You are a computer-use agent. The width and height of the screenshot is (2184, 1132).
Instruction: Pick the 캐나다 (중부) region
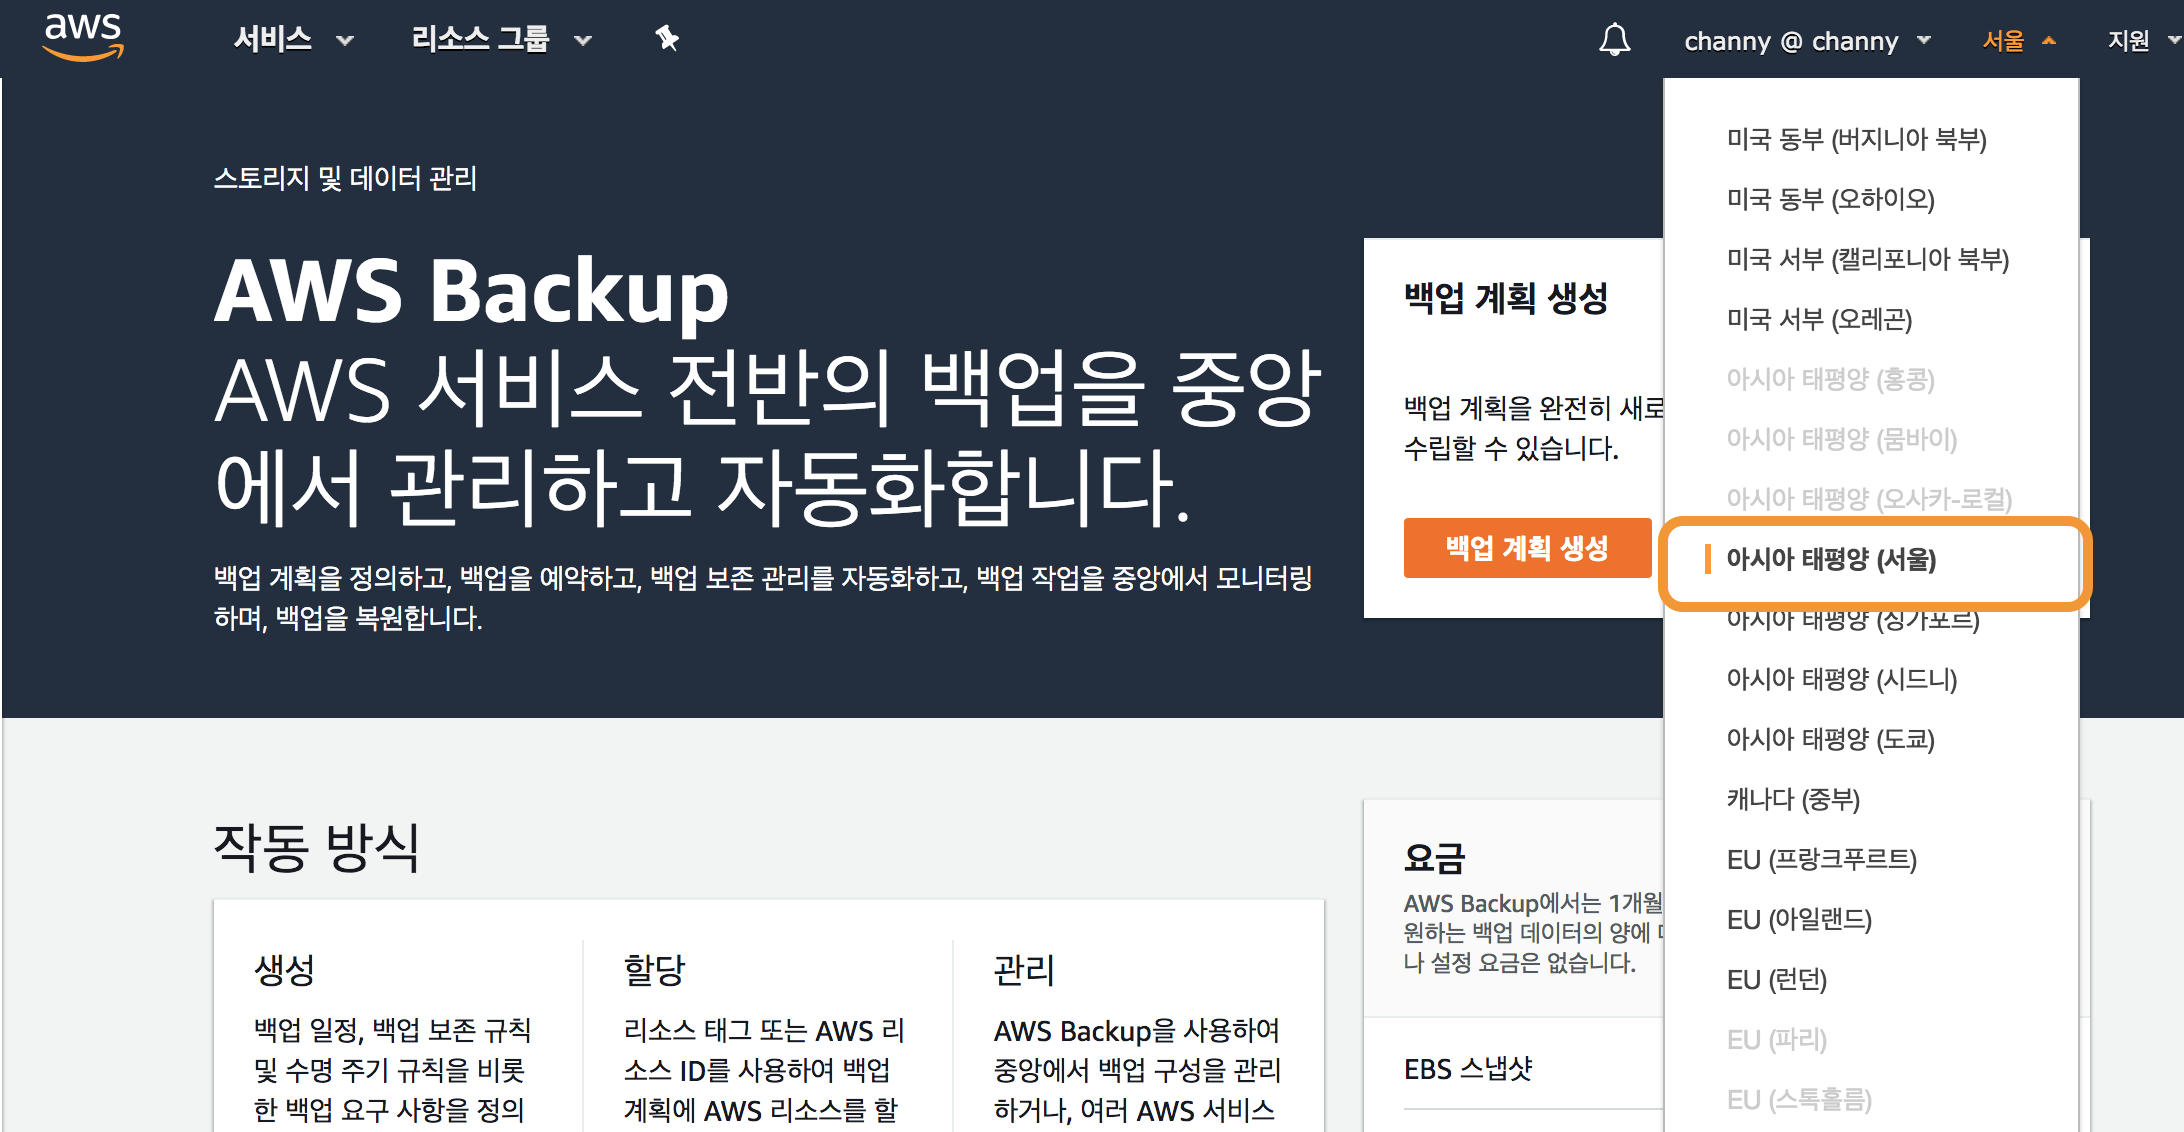point(1793,799)
